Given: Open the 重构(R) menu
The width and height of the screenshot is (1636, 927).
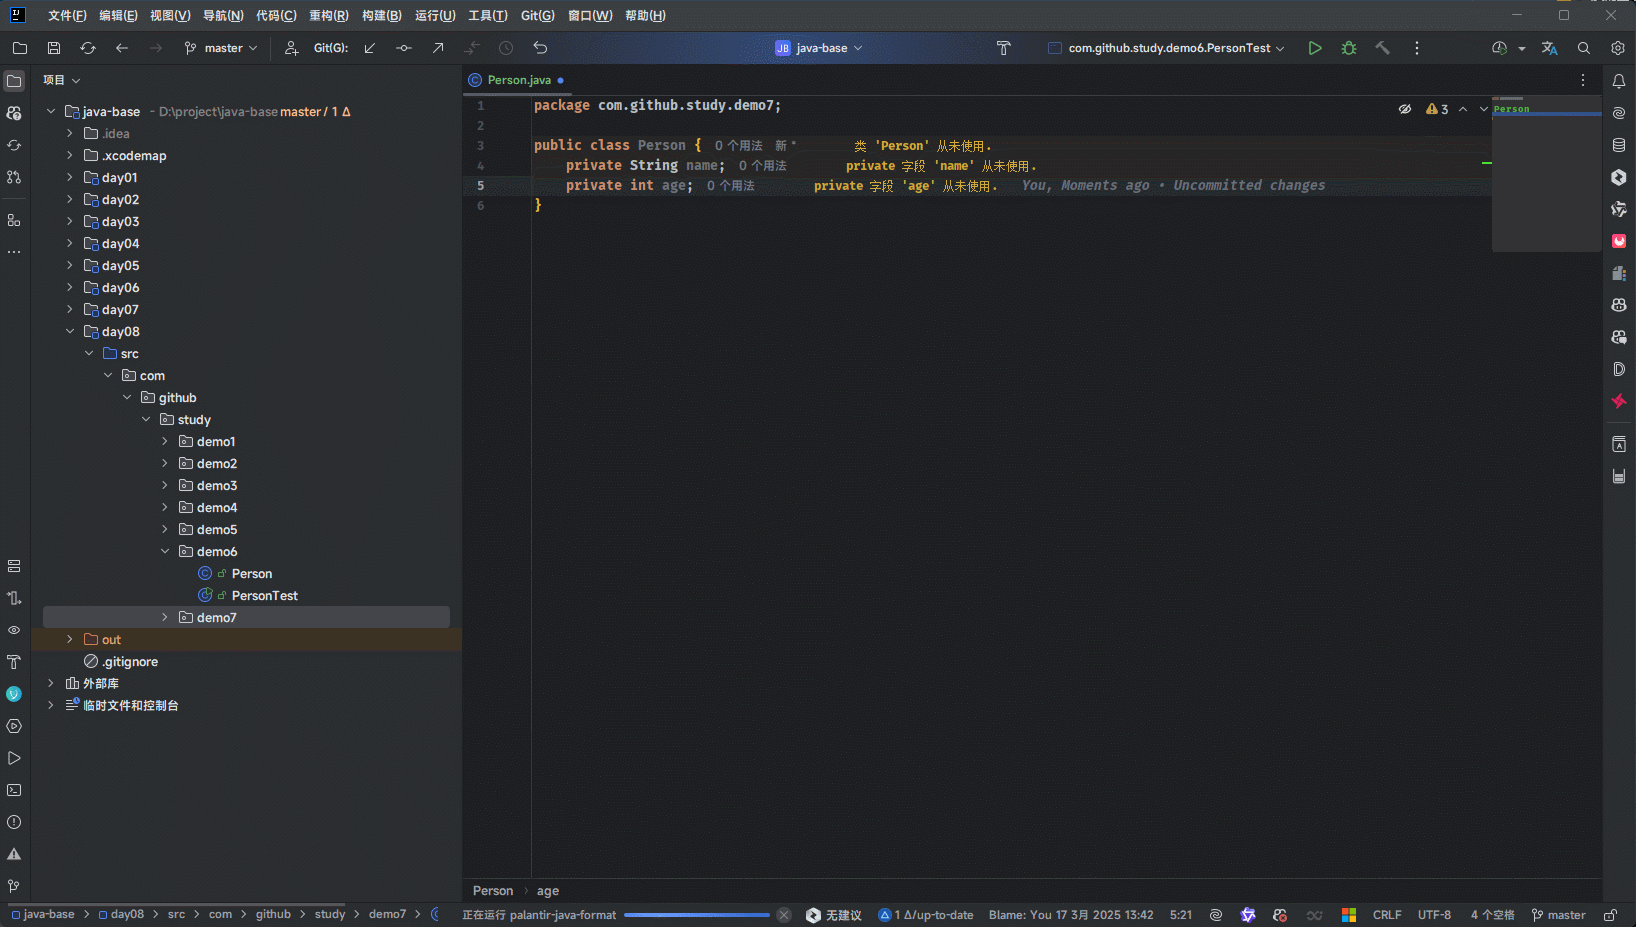Looking at the screenshot, I should (328, 16).
